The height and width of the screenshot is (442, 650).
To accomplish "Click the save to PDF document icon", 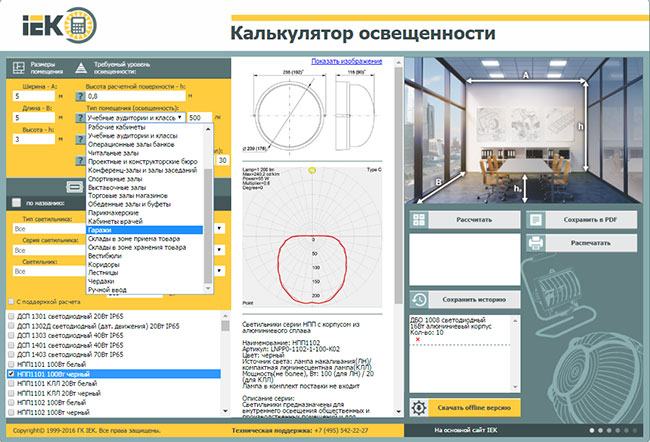I will (x=536, y=220).
